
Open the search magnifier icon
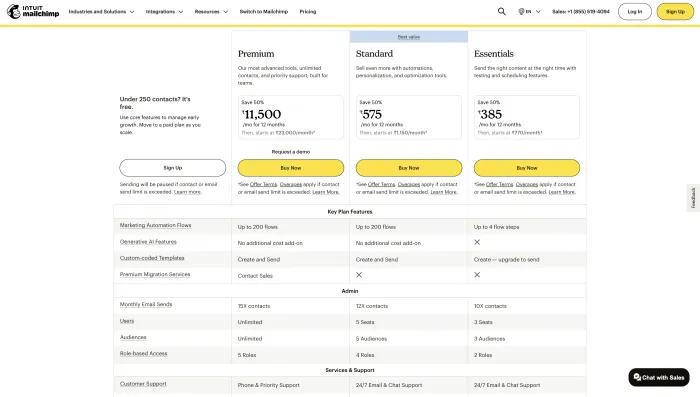502,12
